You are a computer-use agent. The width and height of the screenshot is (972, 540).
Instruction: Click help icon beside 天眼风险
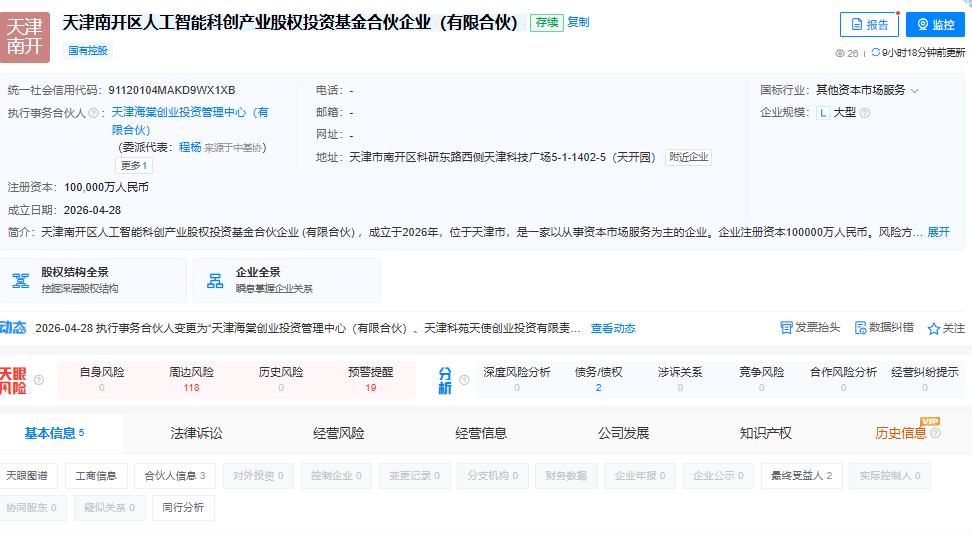38,380
